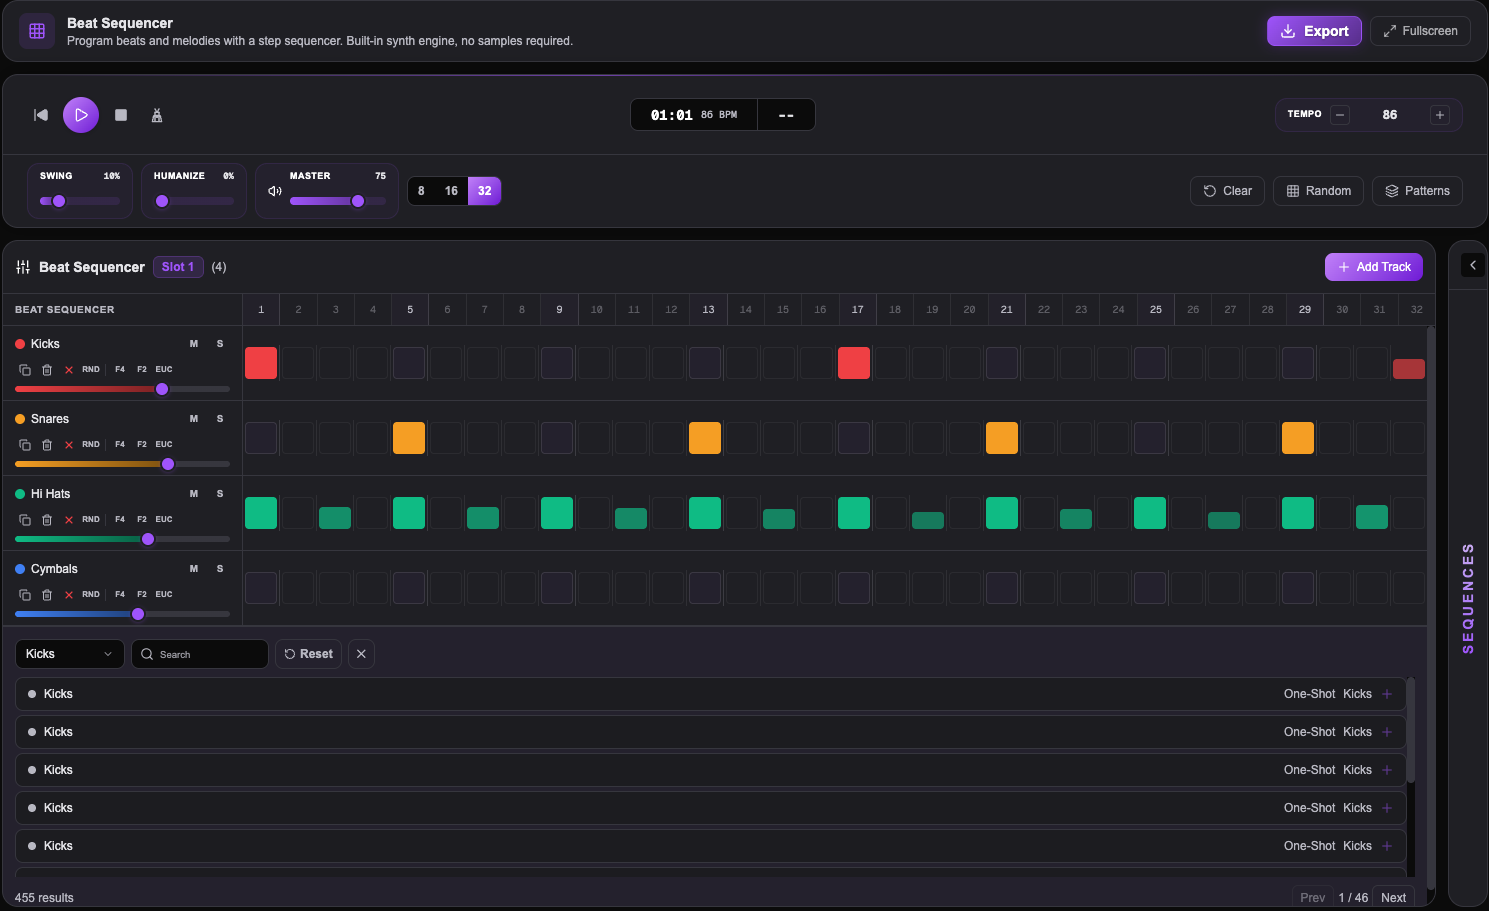Clear Cymbals steps with red X
This screenshot has height=911, width=1489.
(x=69, y=595)
